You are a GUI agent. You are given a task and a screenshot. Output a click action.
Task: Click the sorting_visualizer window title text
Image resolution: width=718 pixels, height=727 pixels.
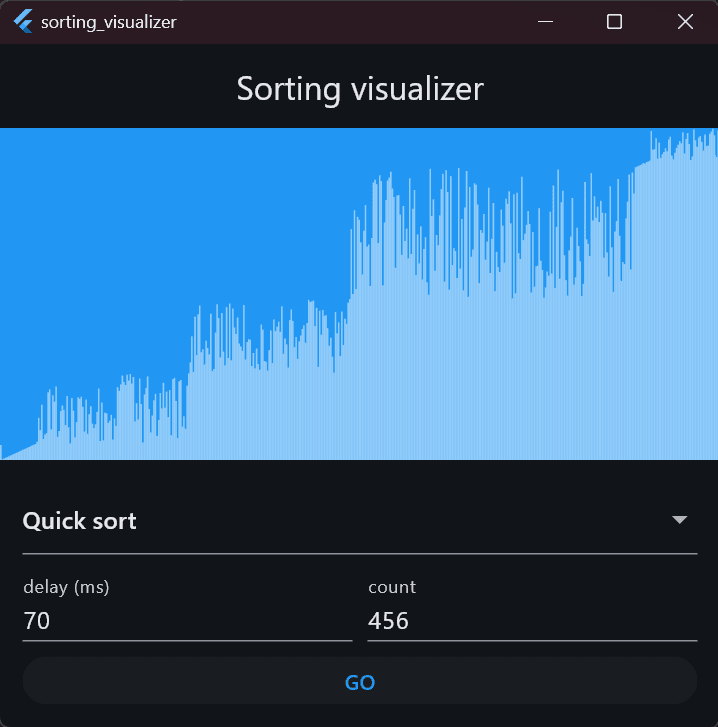click(x=109, y=22)
